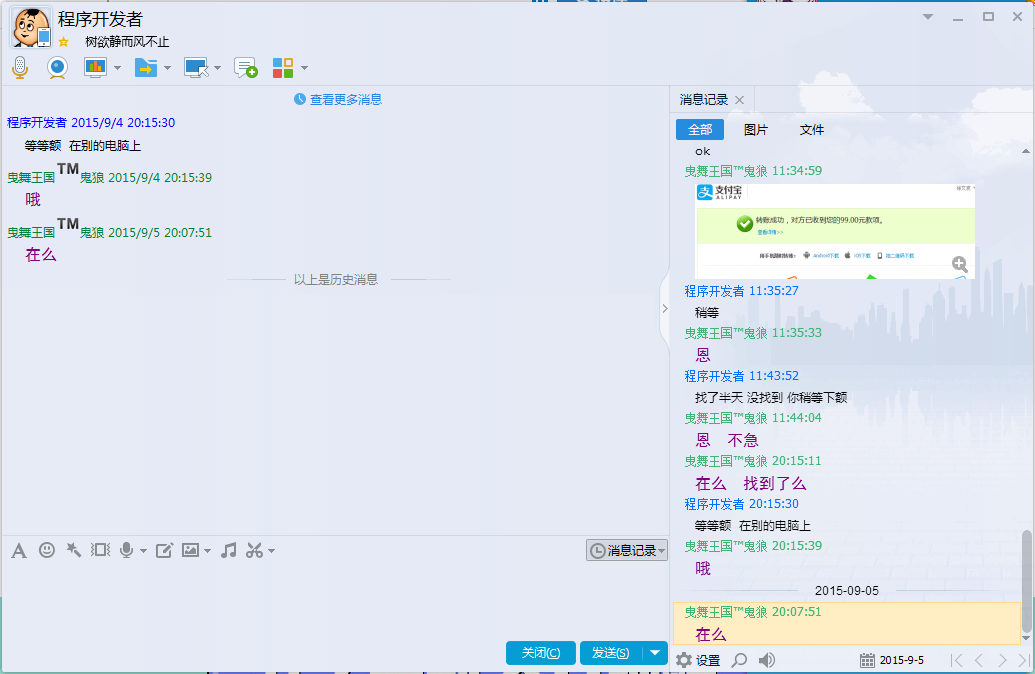Click scrollbar up arrow in history panel
Screen dimensions: 1035x674
(1026, 151)
